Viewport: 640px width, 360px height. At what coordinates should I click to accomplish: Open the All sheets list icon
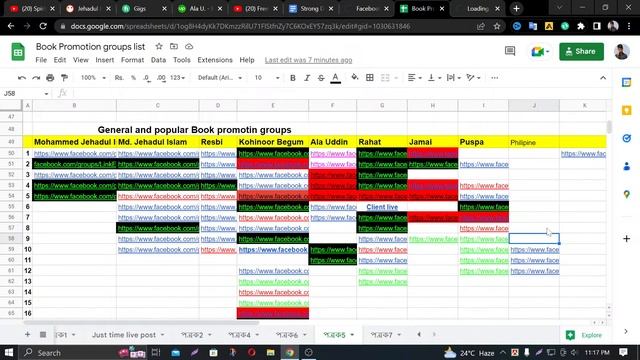pos(43,335)
